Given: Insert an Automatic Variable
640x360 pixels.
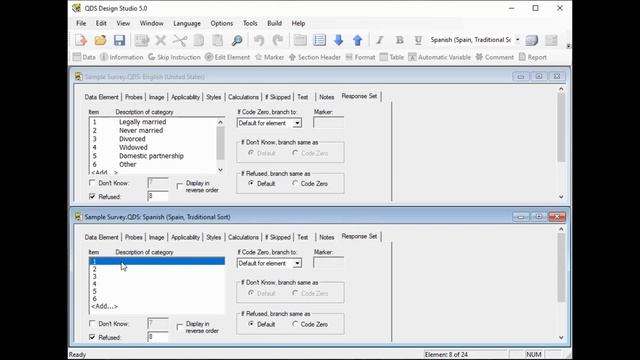Looking at the screenshot, I should tap(440, 57).
